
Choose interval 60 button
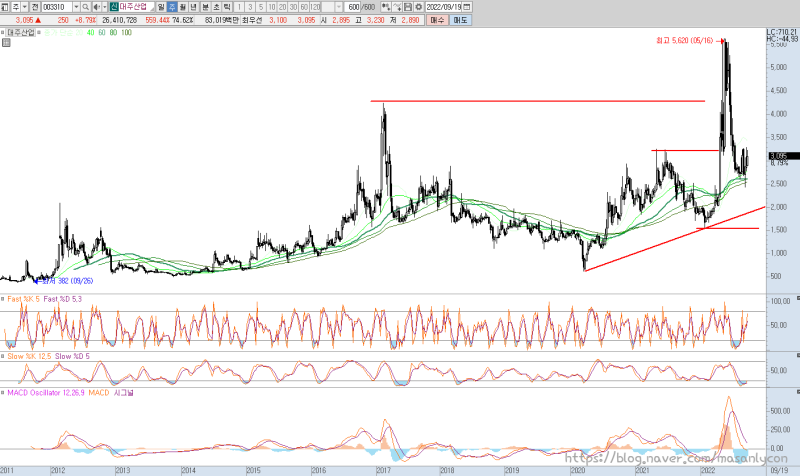(x=304, y=7)
